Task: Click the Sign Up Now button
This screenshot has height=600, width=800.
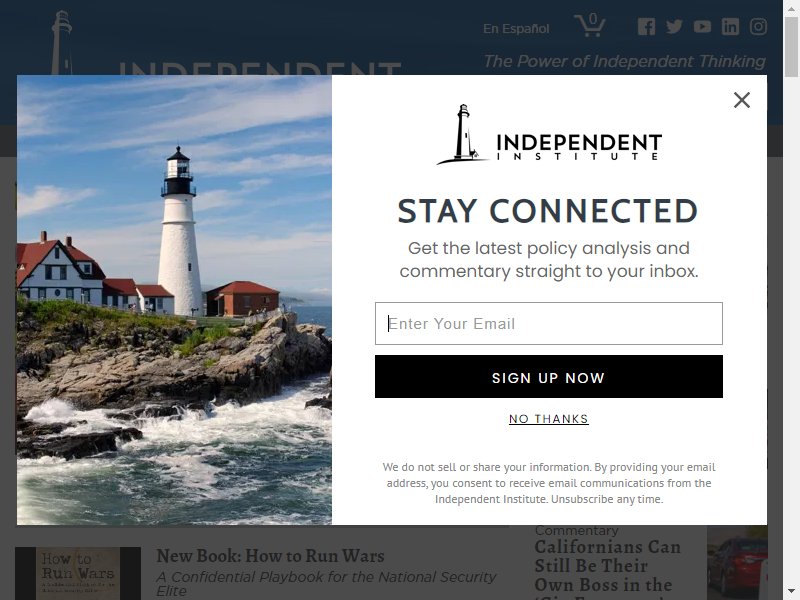Action: (549, 377)
